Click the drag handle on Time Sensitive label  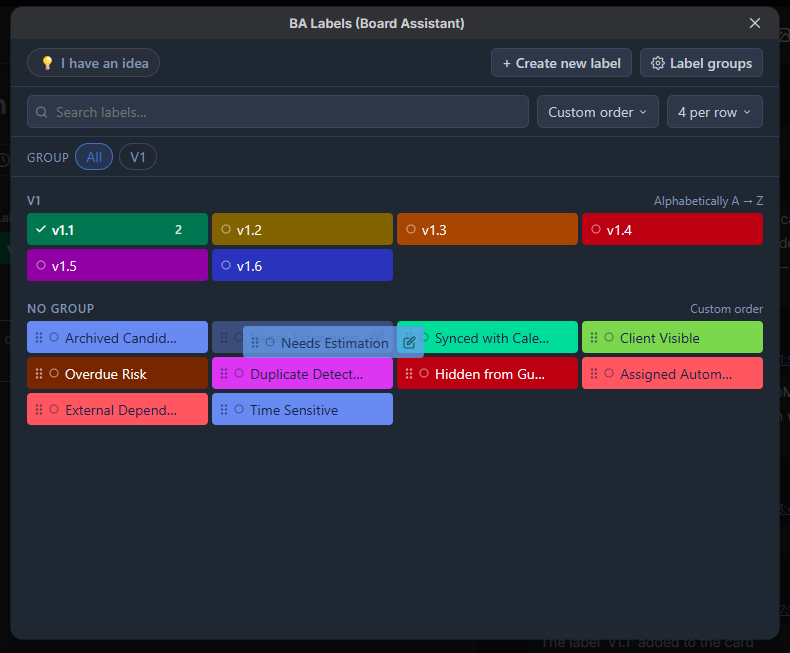tap(224, 410)
